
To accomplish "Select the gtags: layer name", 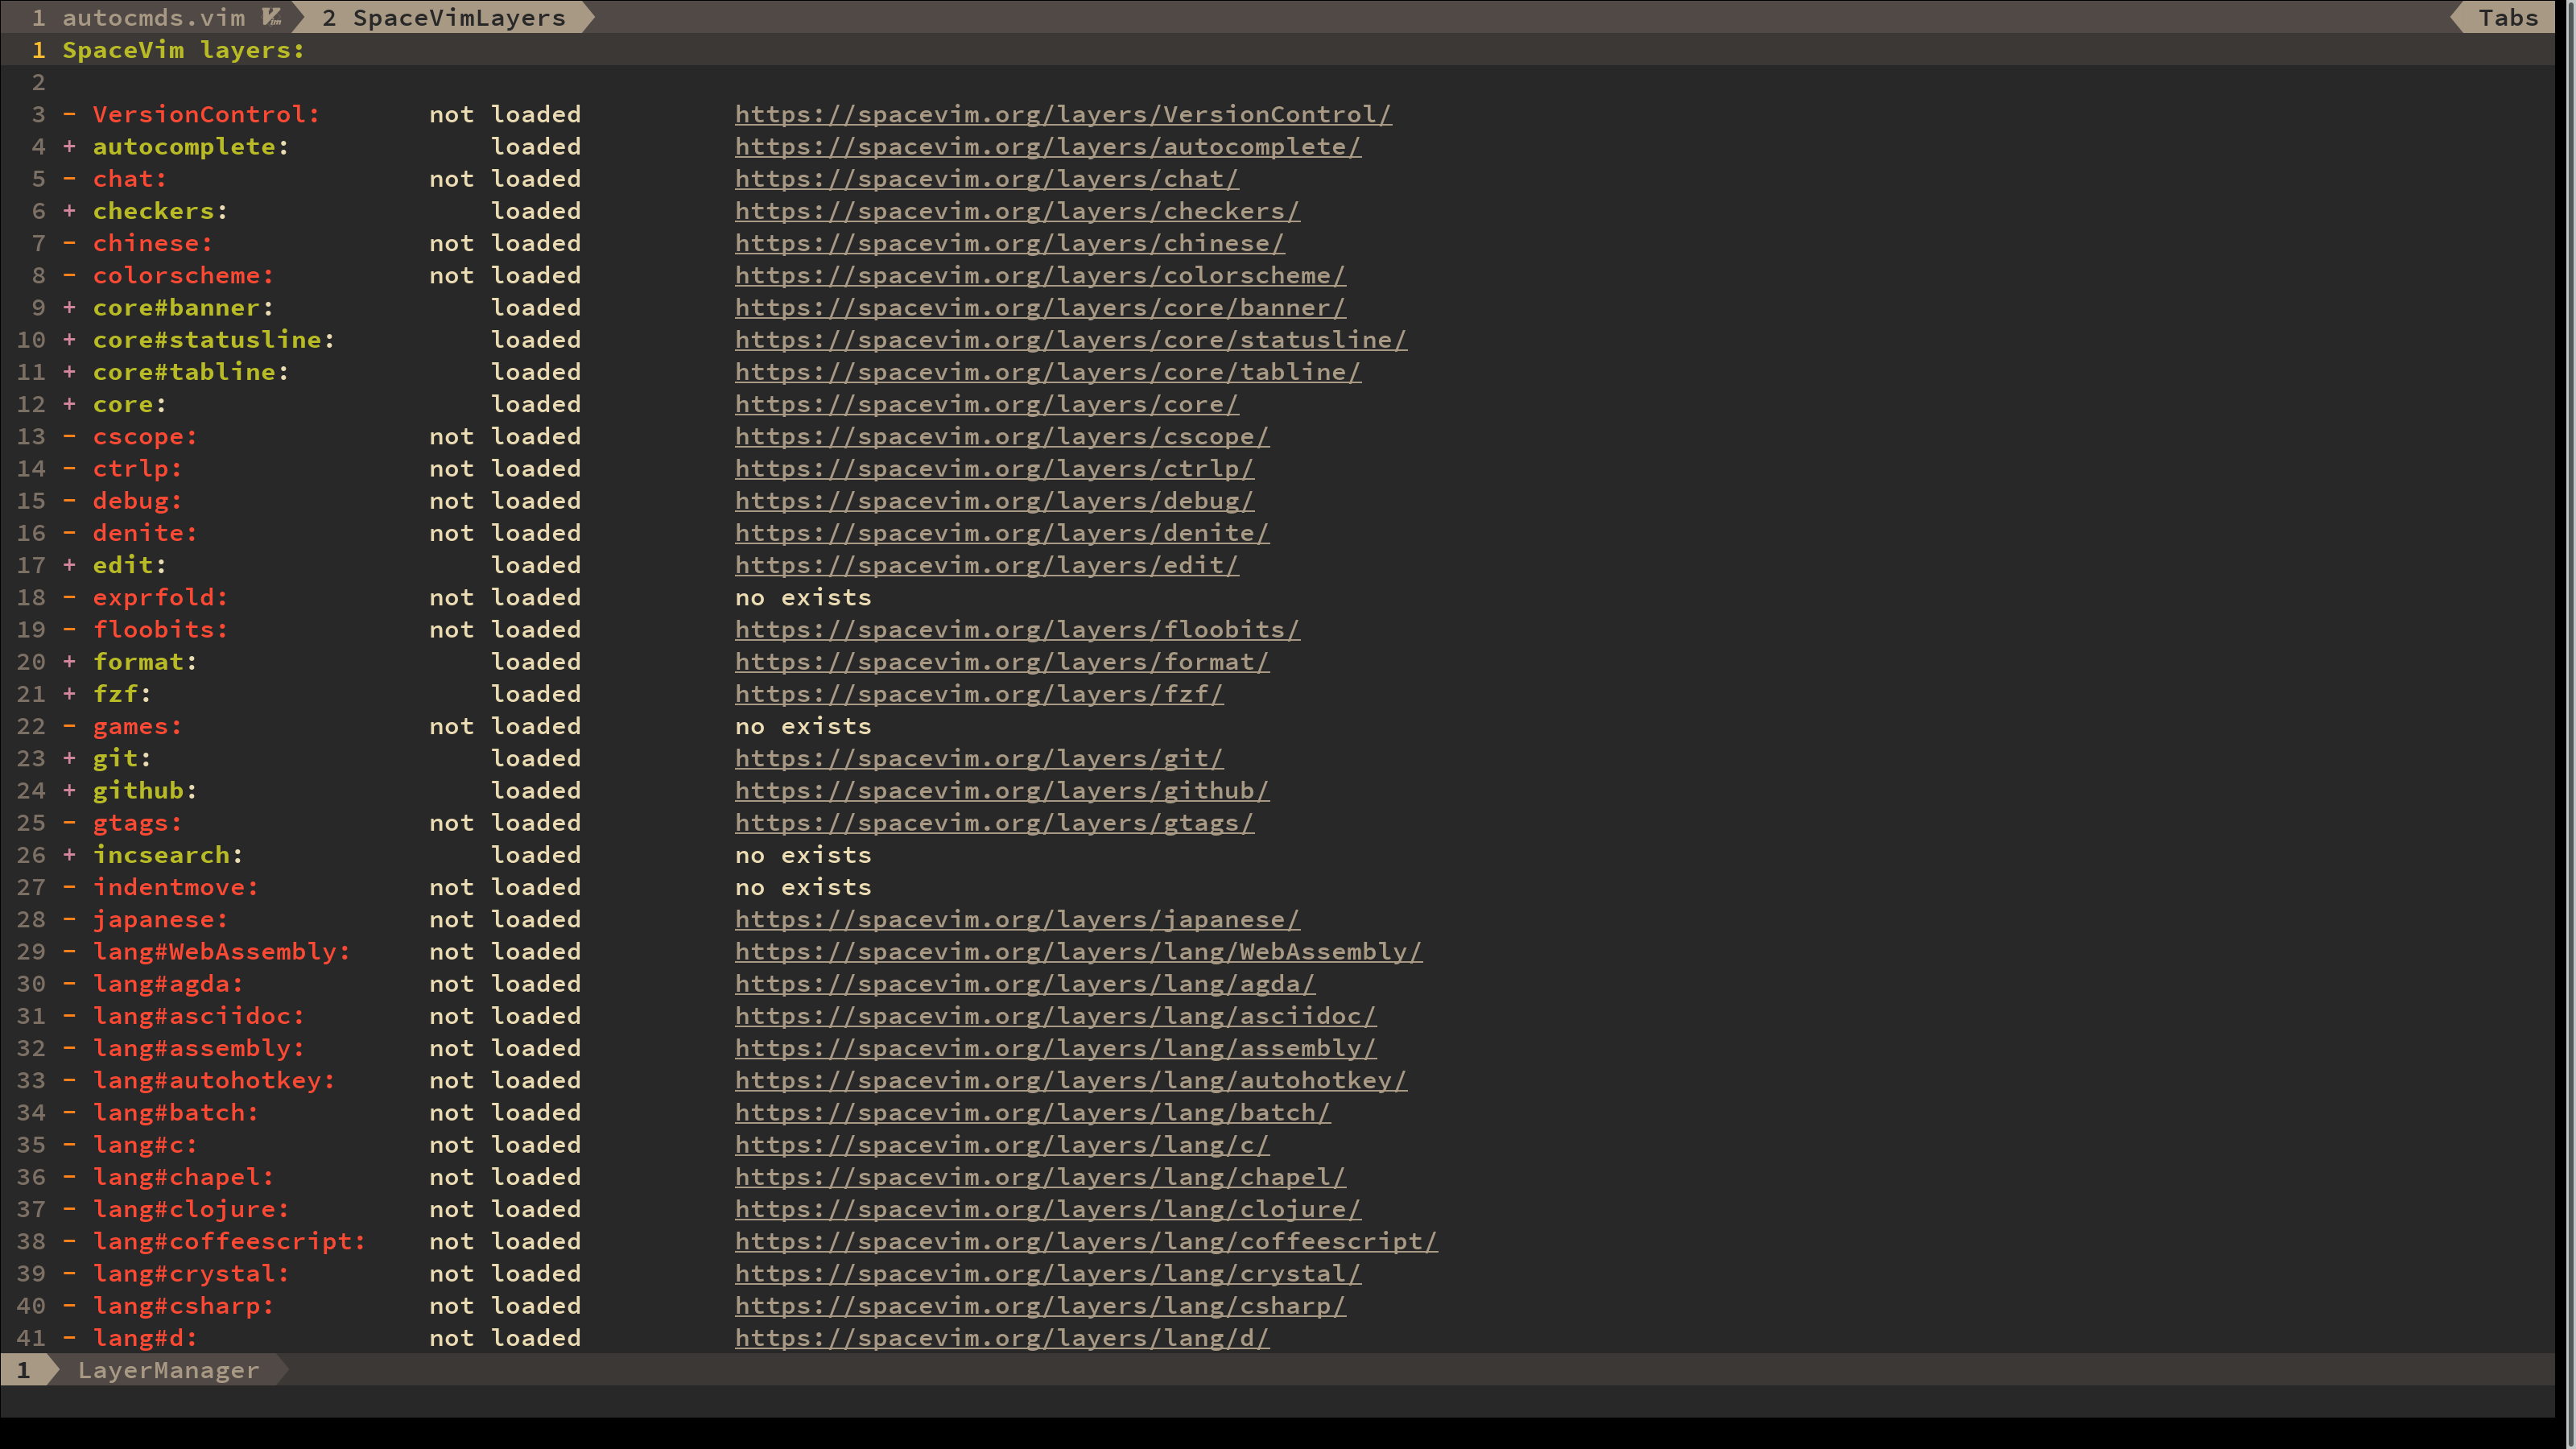I will click(x=137, y=823).
